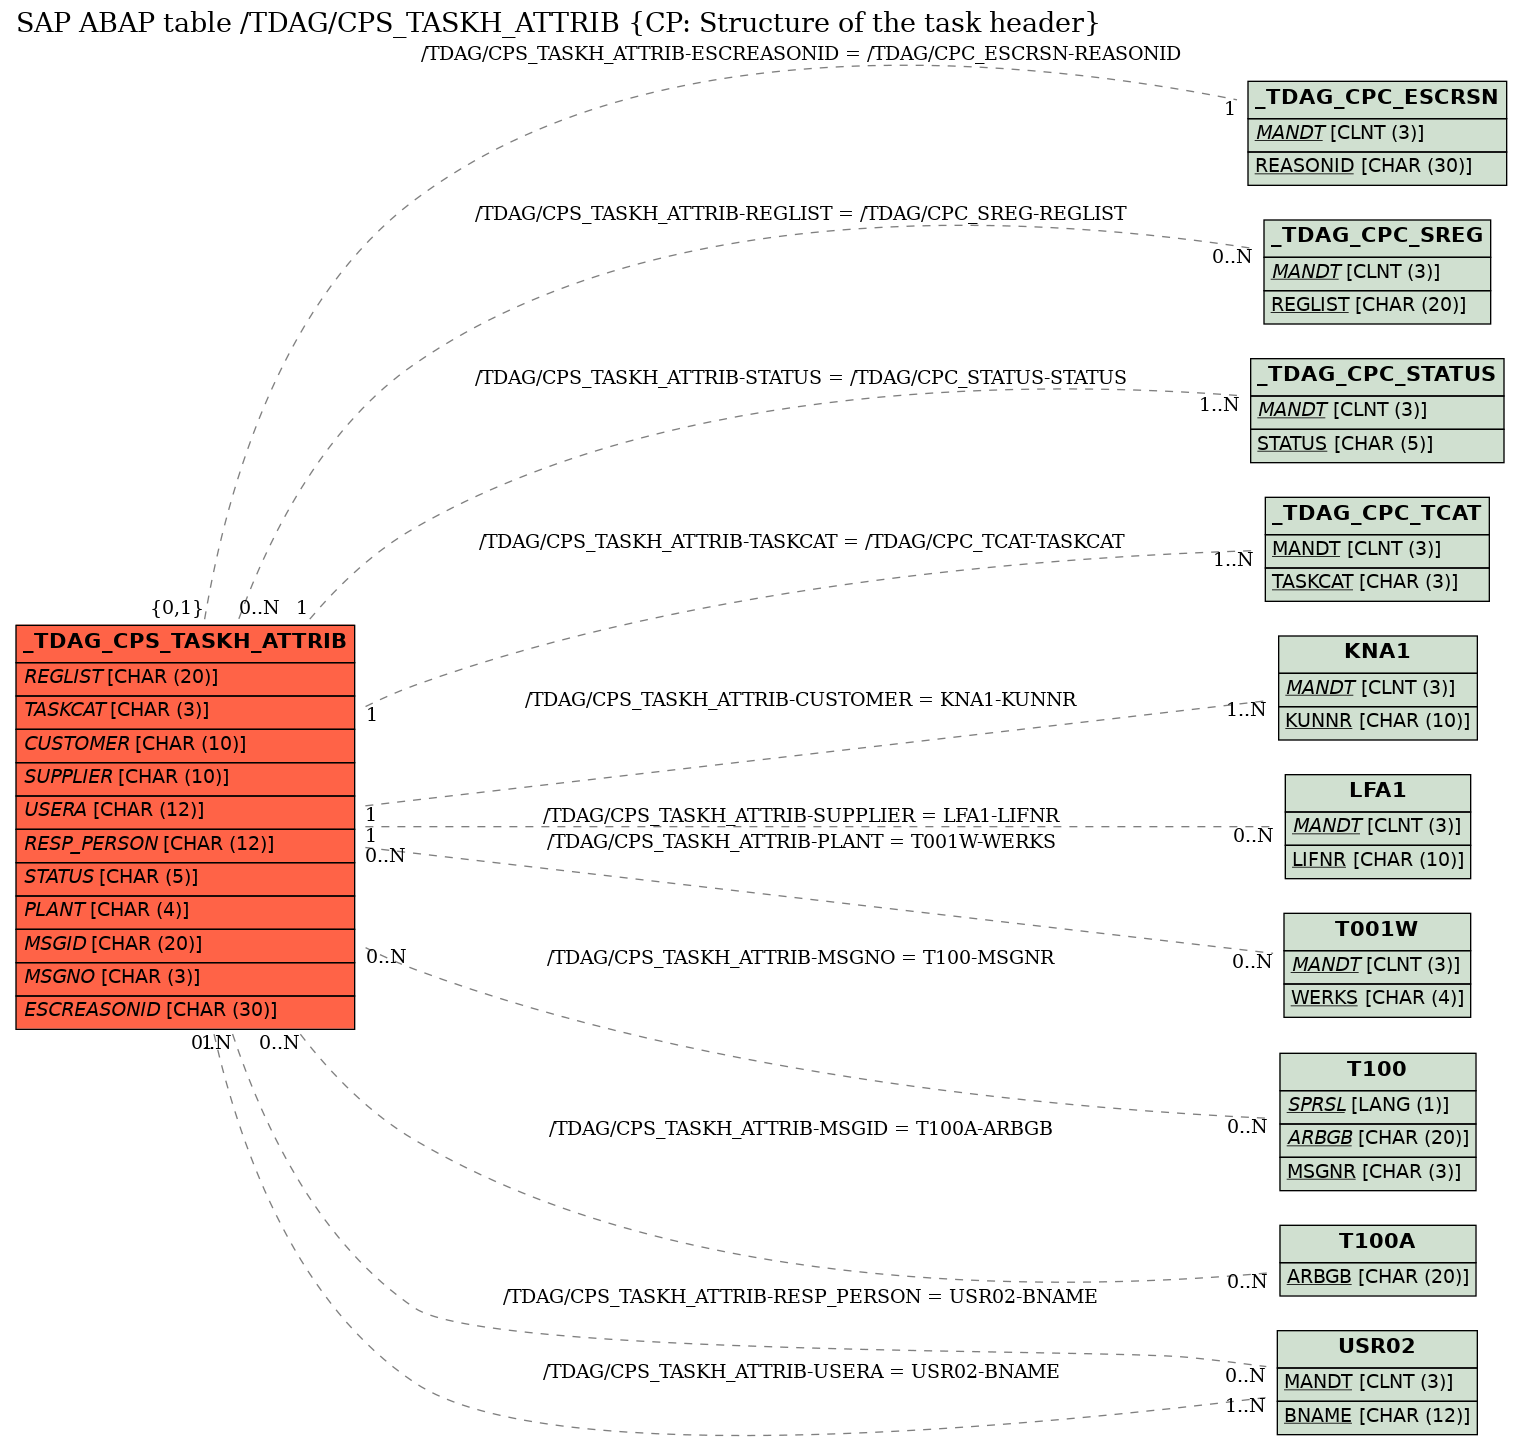Select the REGLIST [CHAR (20)] field in main table
Viewport: 1523px width, 1445px height.
(x=185, y=678)
